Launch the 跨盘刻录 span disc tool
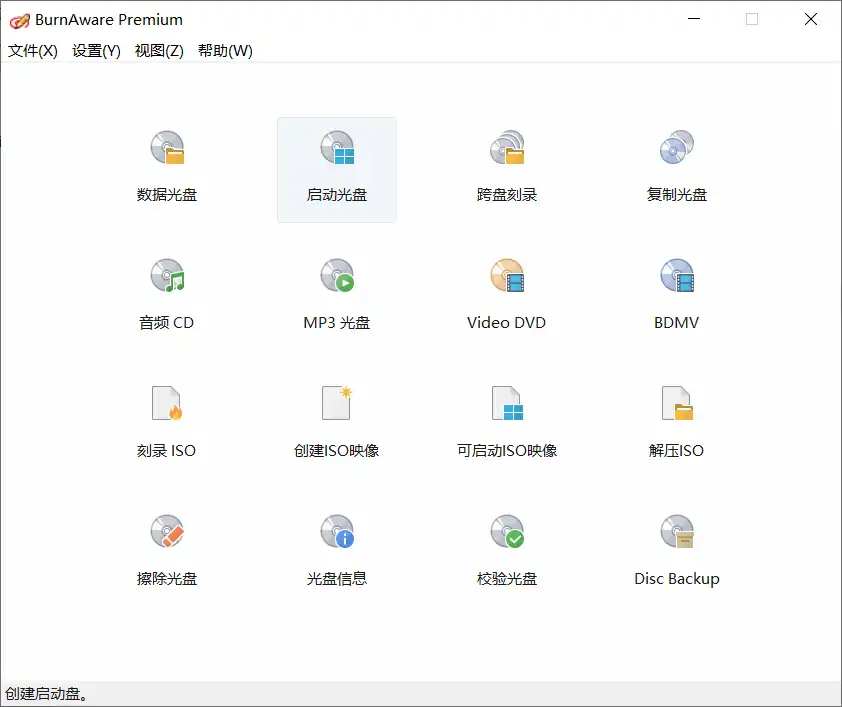 pyautogui.click(x=507, y=170)
